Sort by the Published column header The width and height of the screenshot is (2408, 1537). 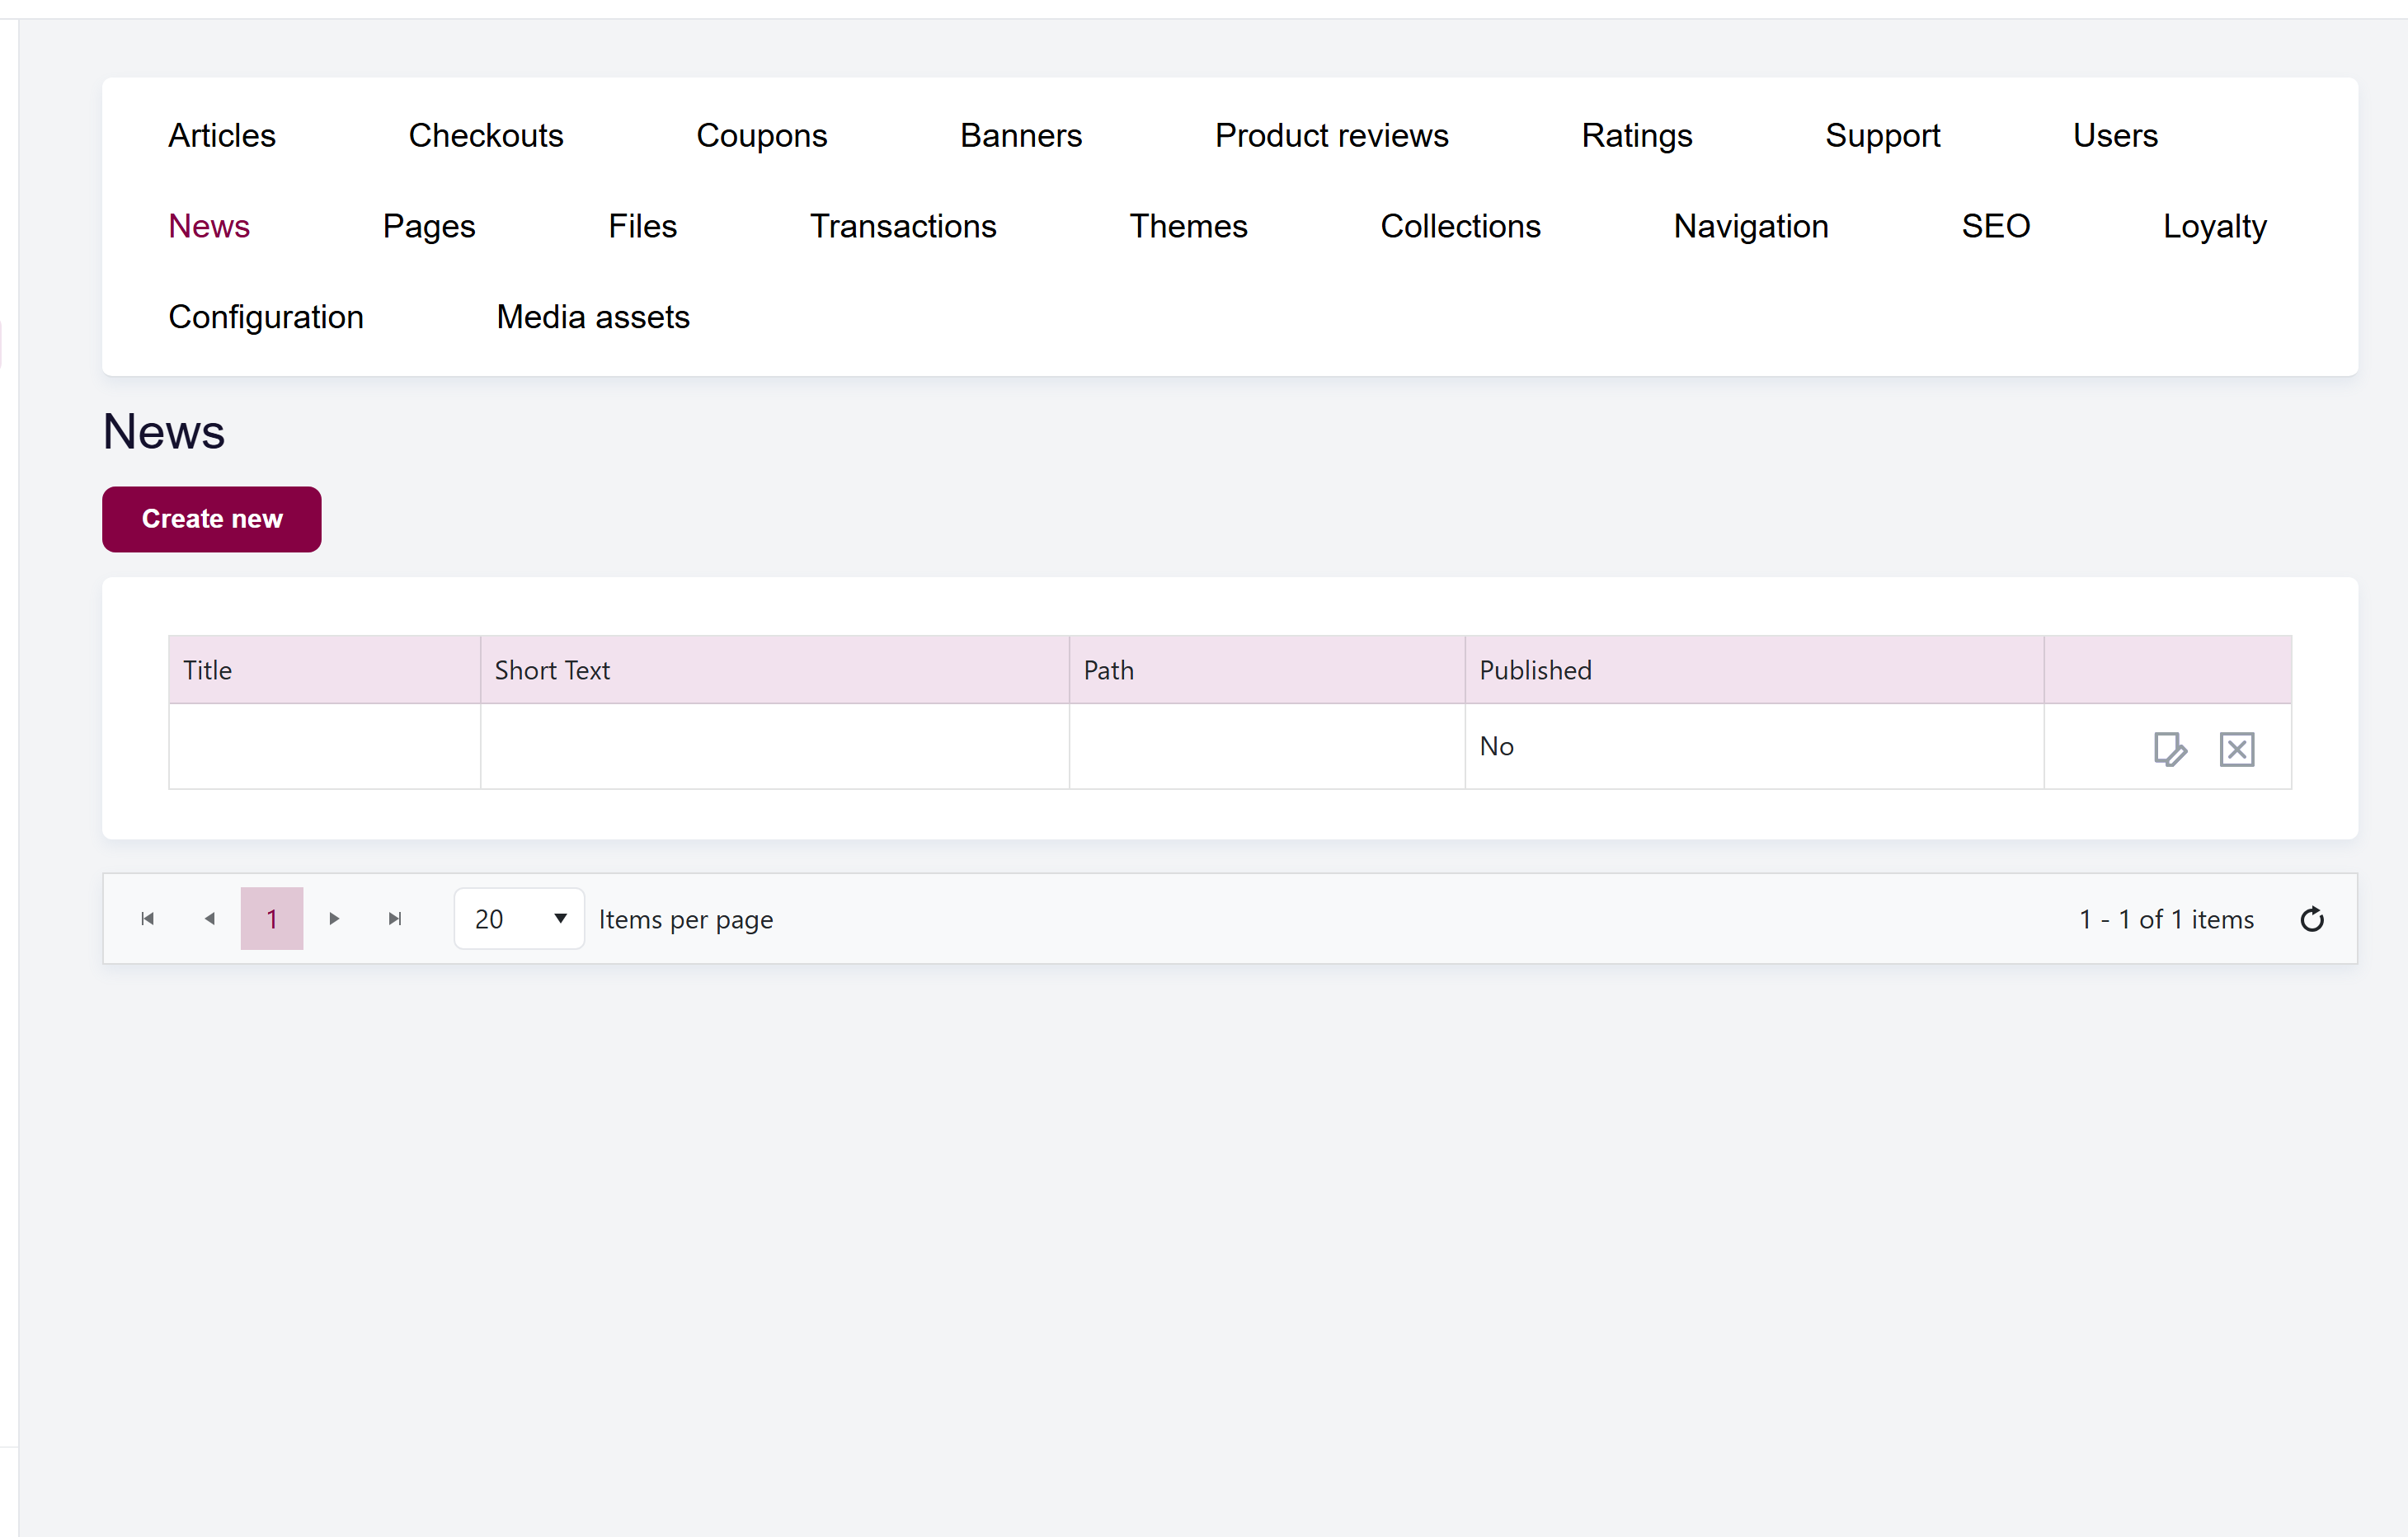point(1755,669)
